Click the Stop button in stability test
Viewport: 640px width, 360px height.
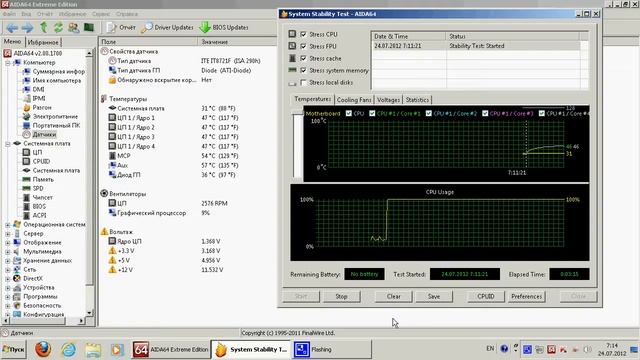point(342,296)
